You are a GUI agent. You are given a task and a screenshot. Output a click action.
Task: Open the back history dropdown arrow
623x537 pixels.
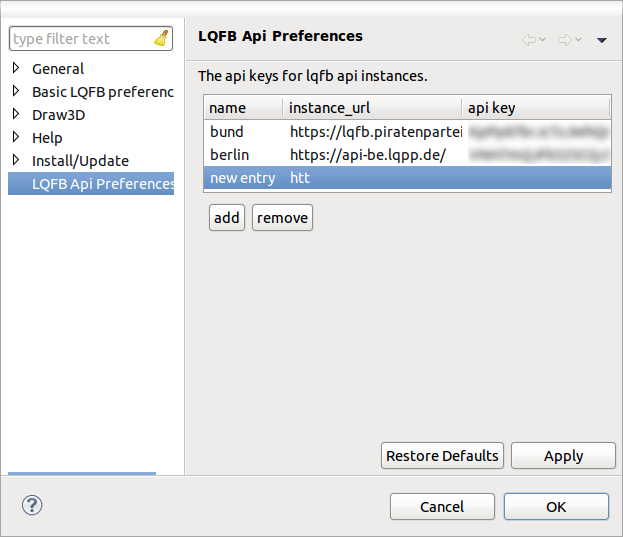coord(542,40)
